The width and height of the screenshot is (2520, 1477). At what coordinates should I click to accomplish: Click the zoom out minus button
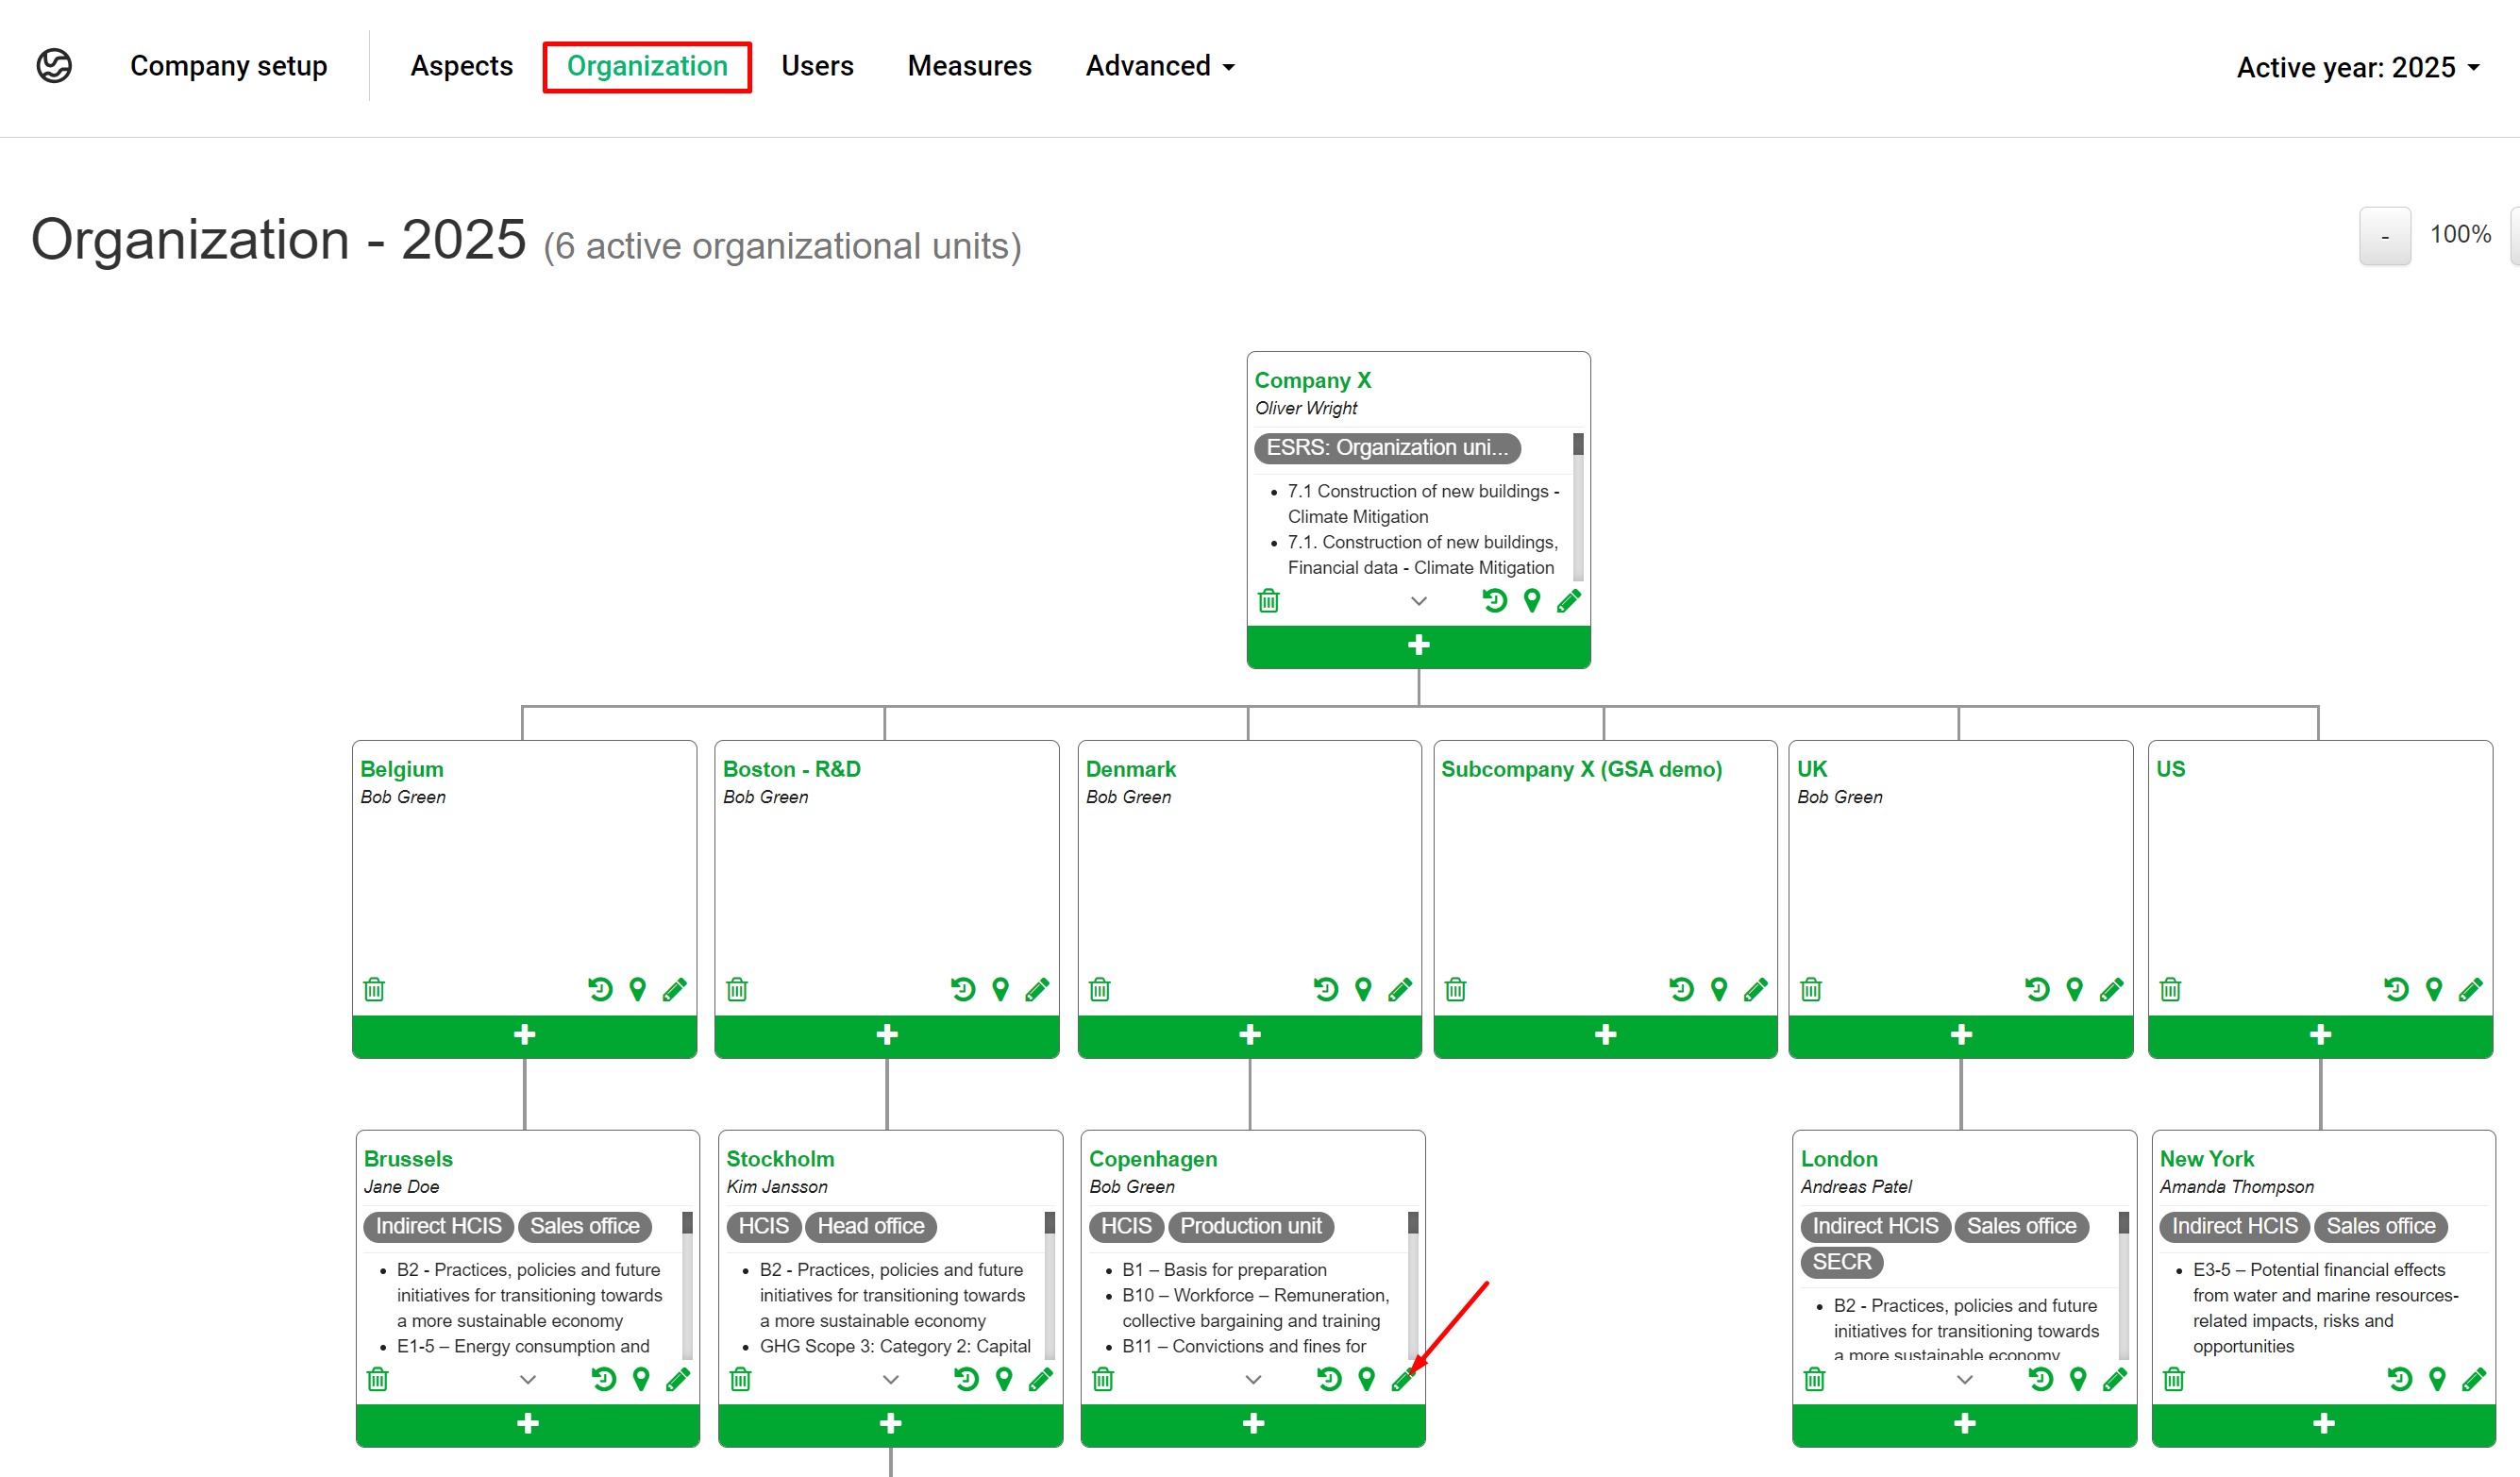point(2384,236)
